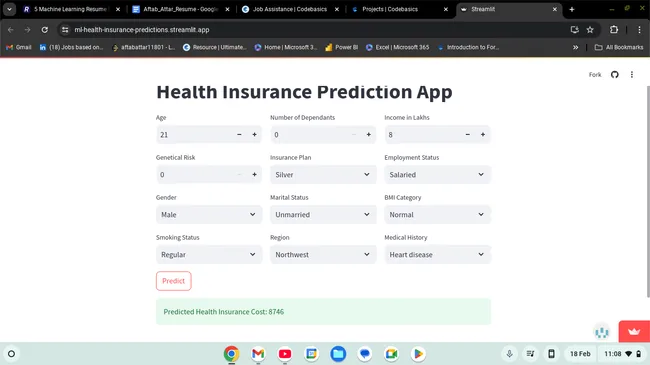Click the avatar icon near bottom right
This screenshot has height=365, width=650.
click(601, 332)
